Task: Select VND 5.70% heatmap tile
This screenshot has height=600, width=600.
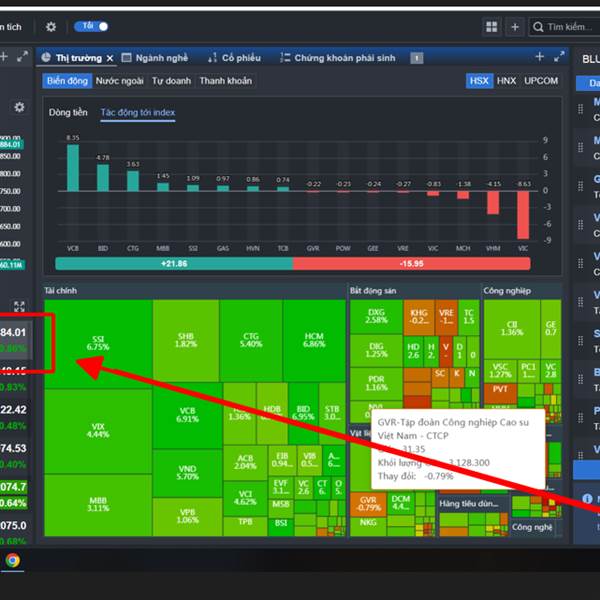Action: pyautogui.click(x=188, y=473)
